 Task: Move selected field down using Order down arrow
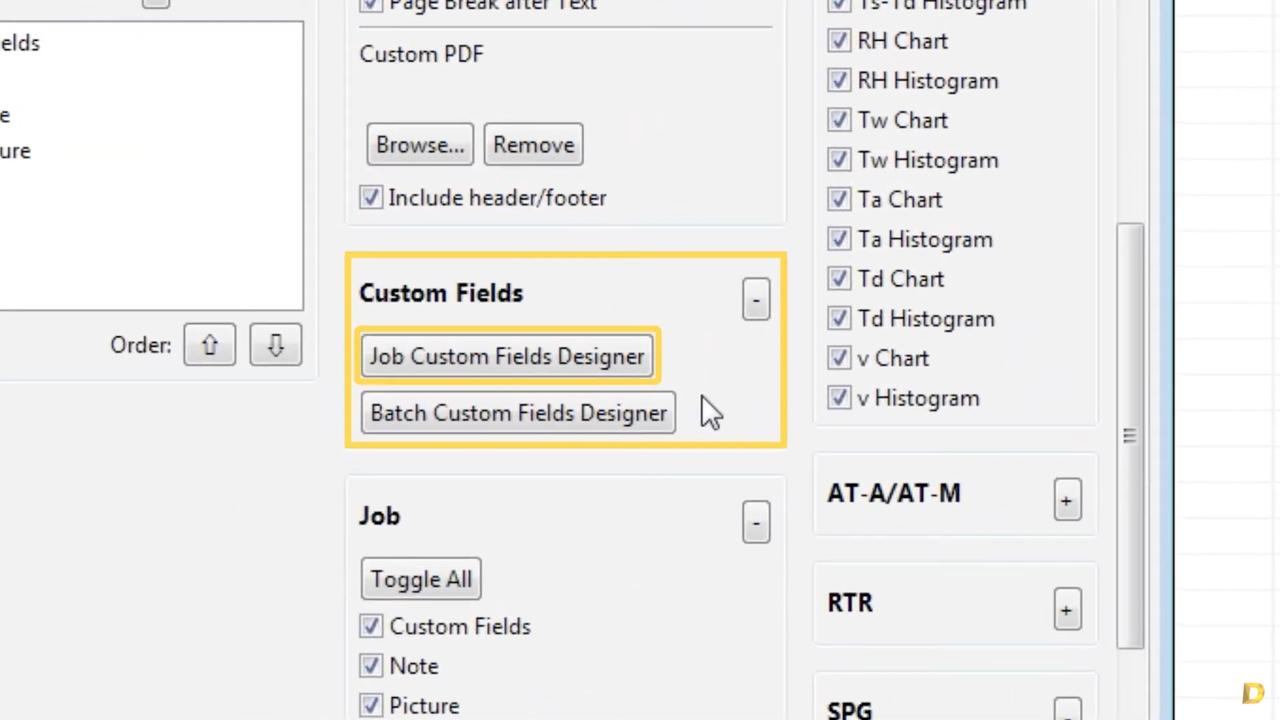coord(275,345)
